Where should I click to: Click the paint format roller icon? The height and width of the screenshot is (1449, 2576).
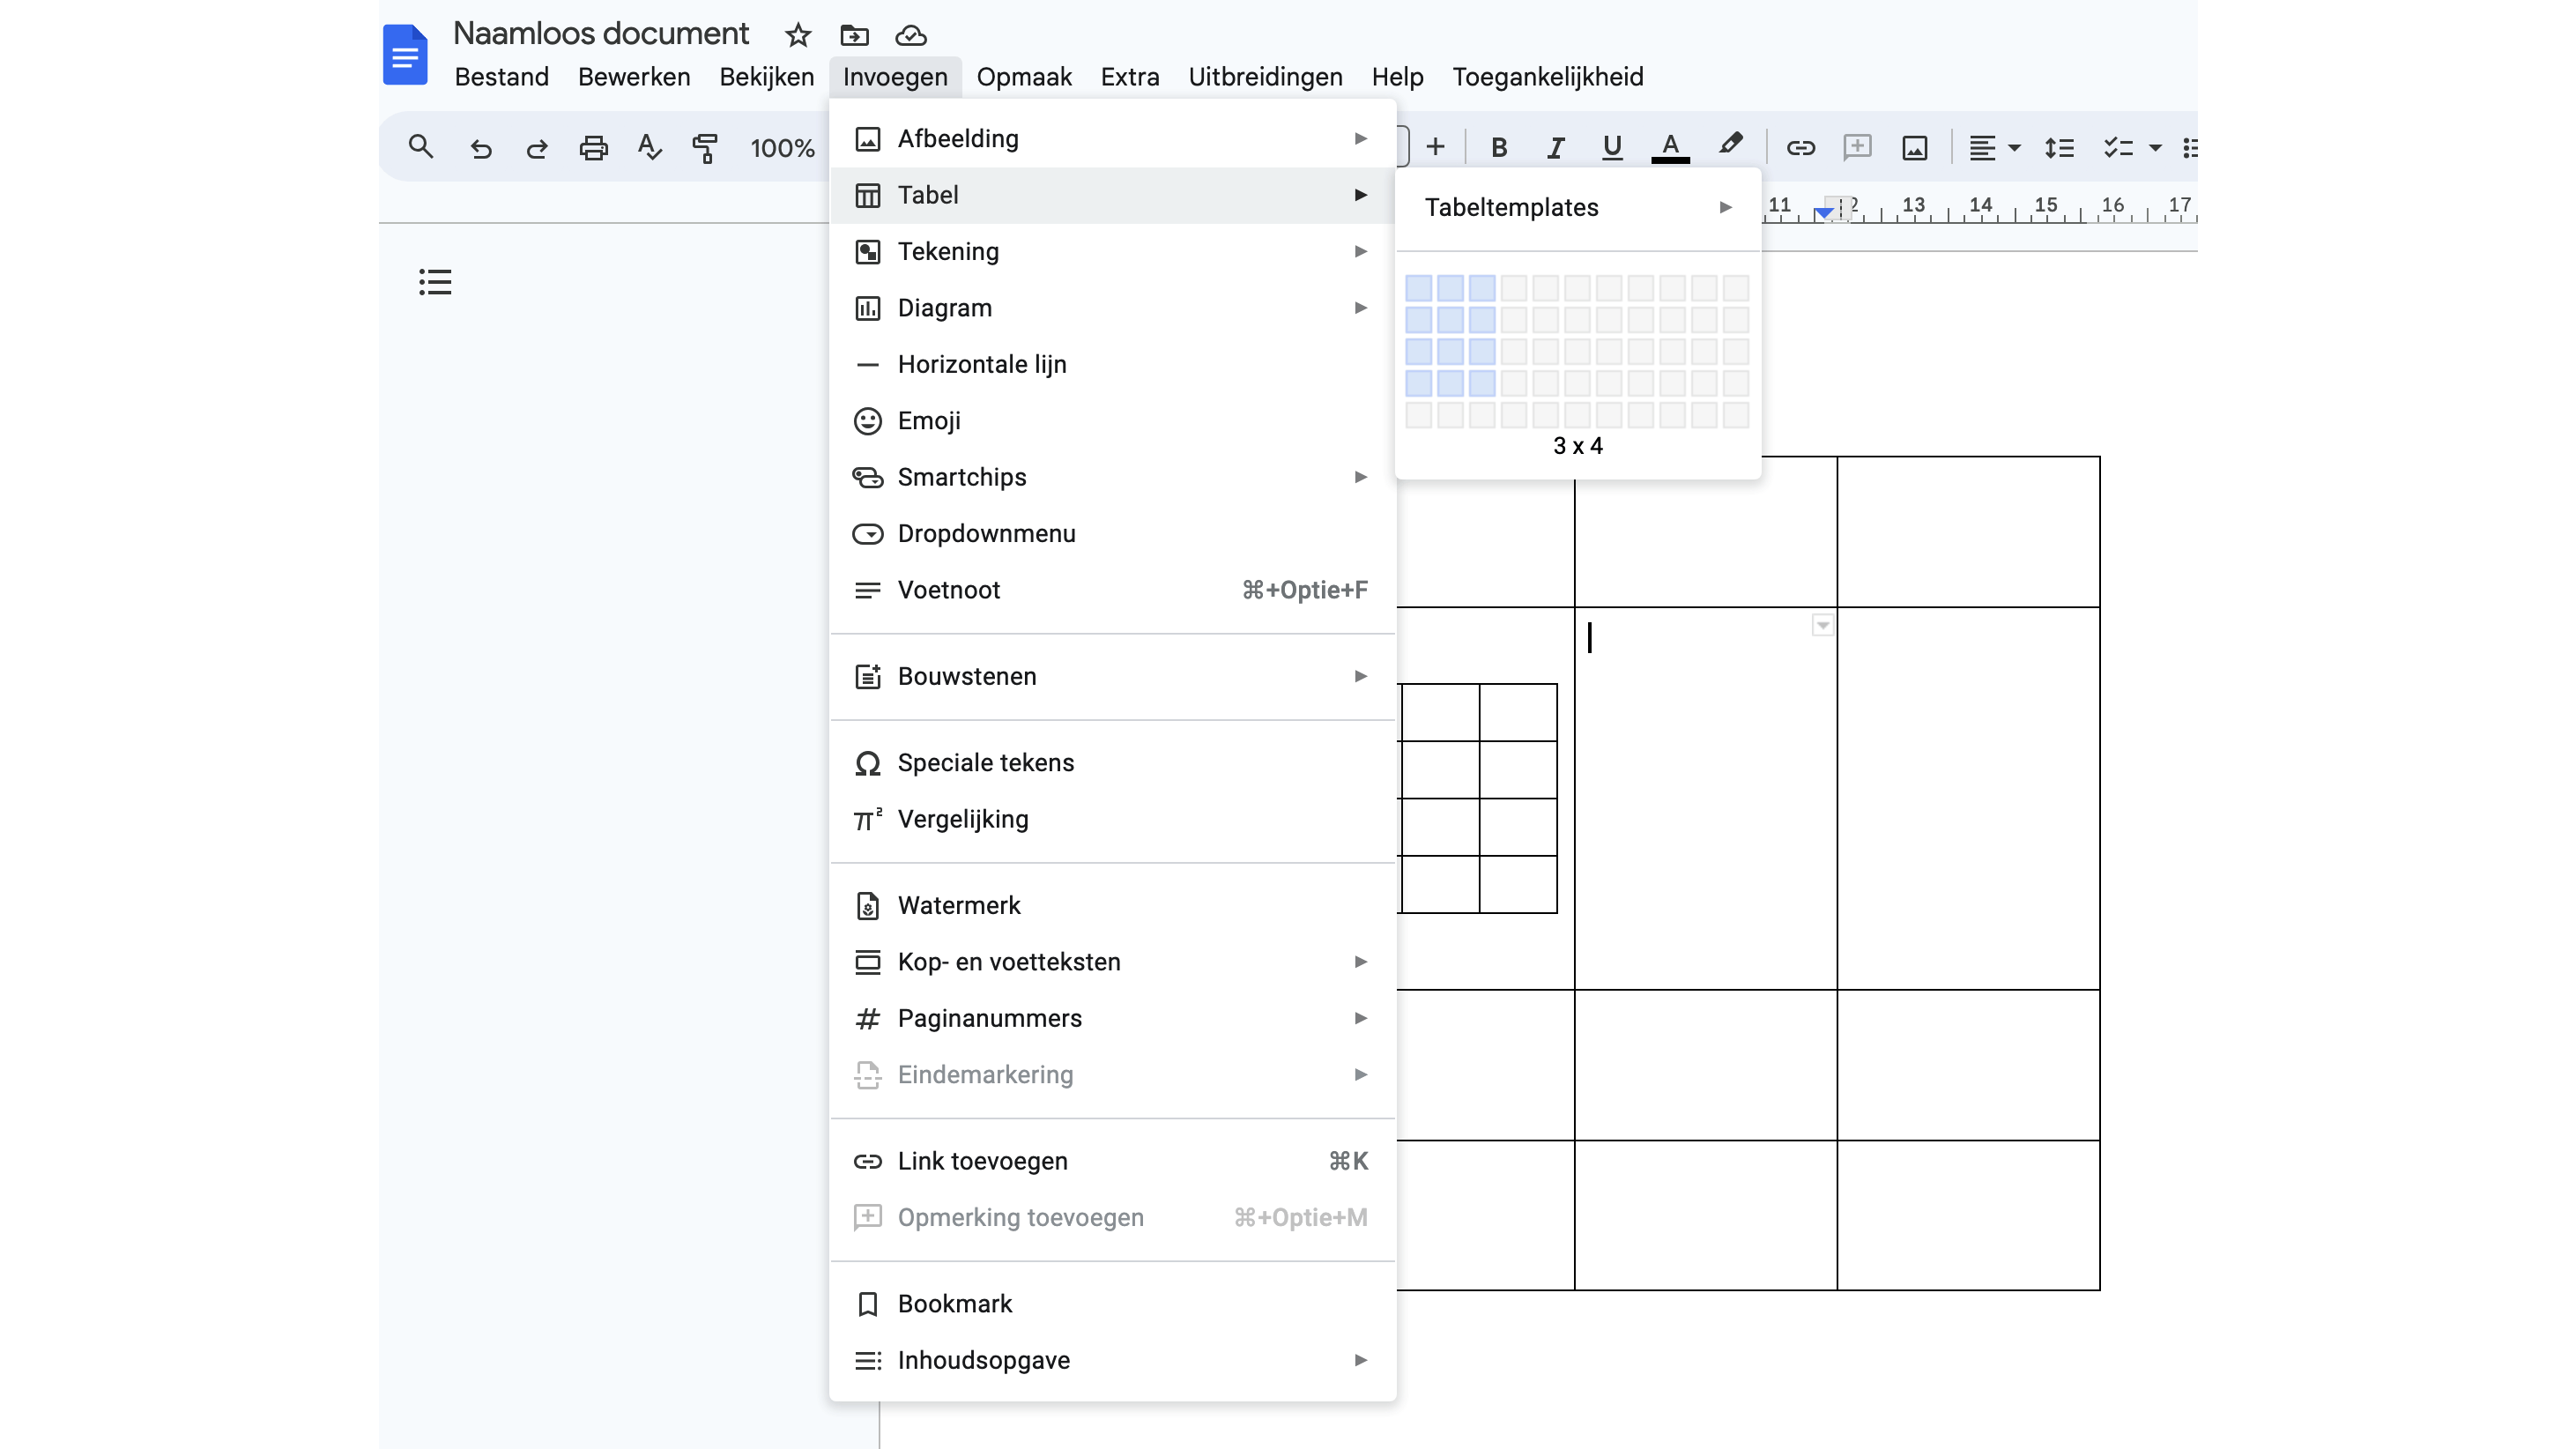705,148
